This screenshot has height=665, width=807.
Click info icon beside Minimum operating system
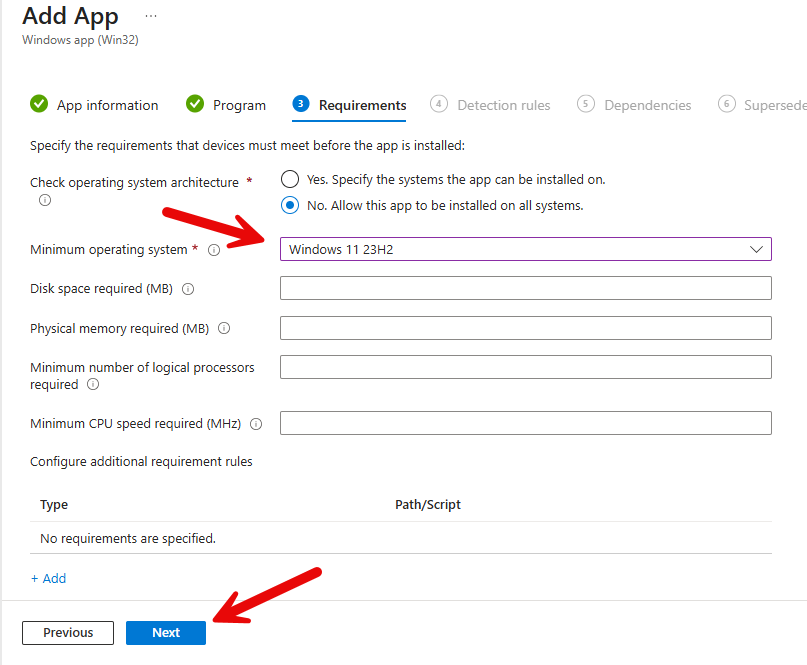click(214, 250)
